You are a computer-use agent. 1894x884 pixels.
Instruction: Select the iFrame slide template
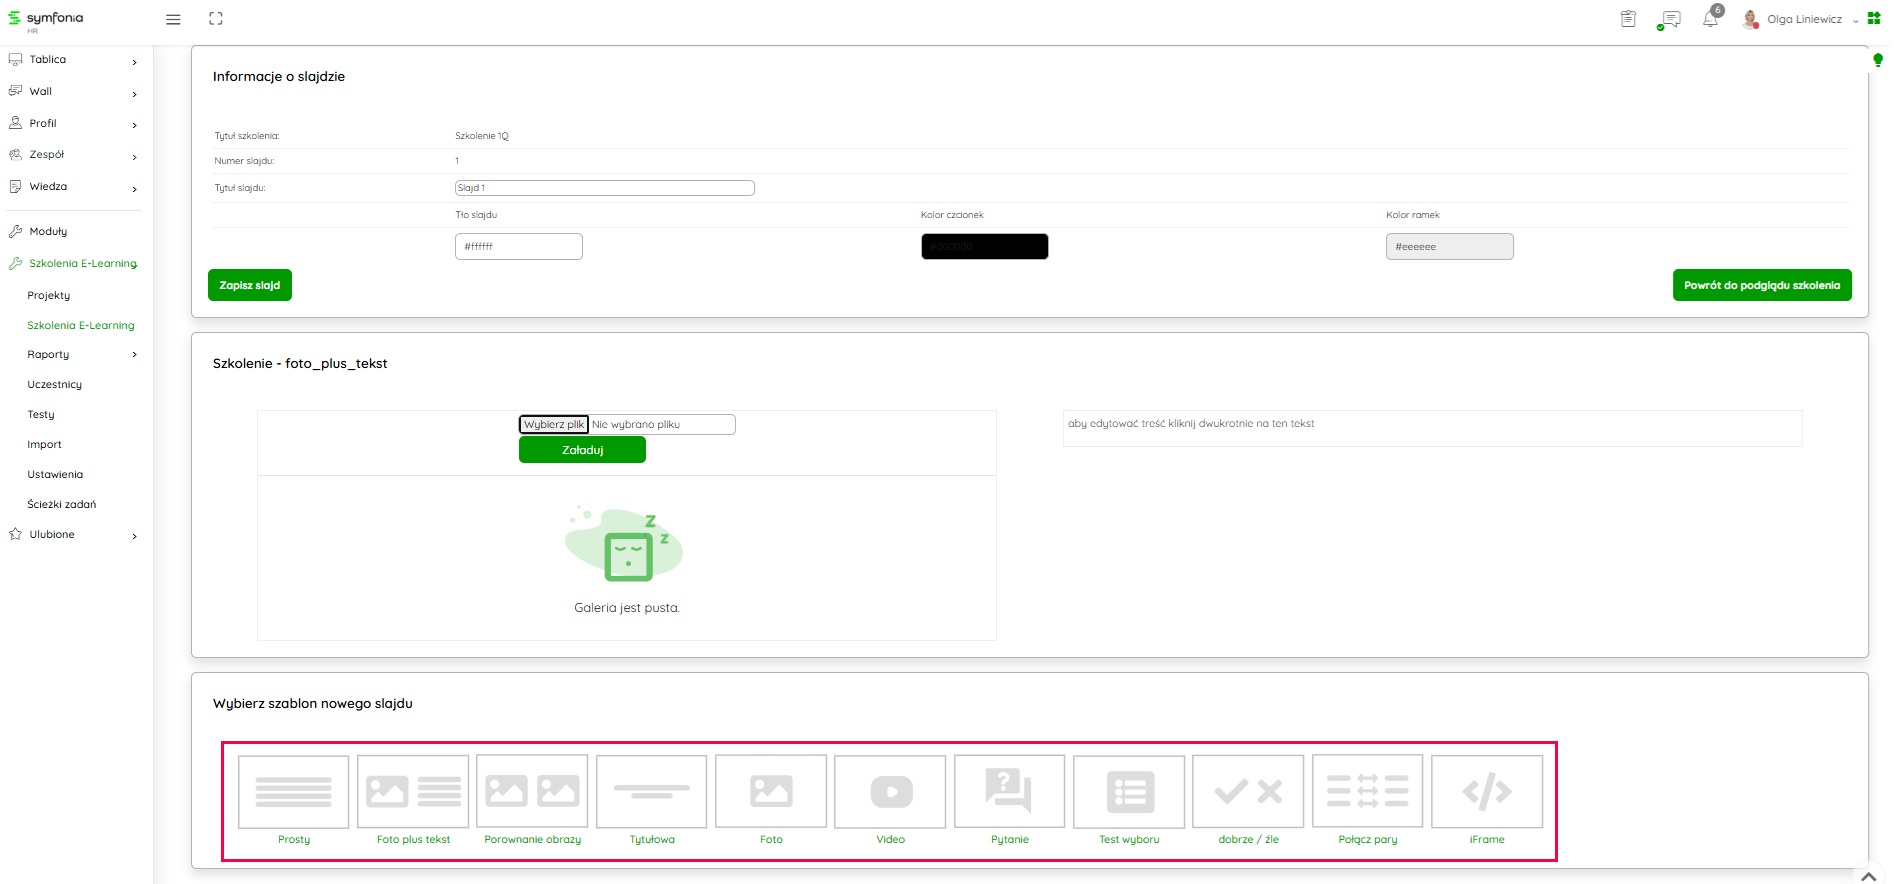[1487, 792]
